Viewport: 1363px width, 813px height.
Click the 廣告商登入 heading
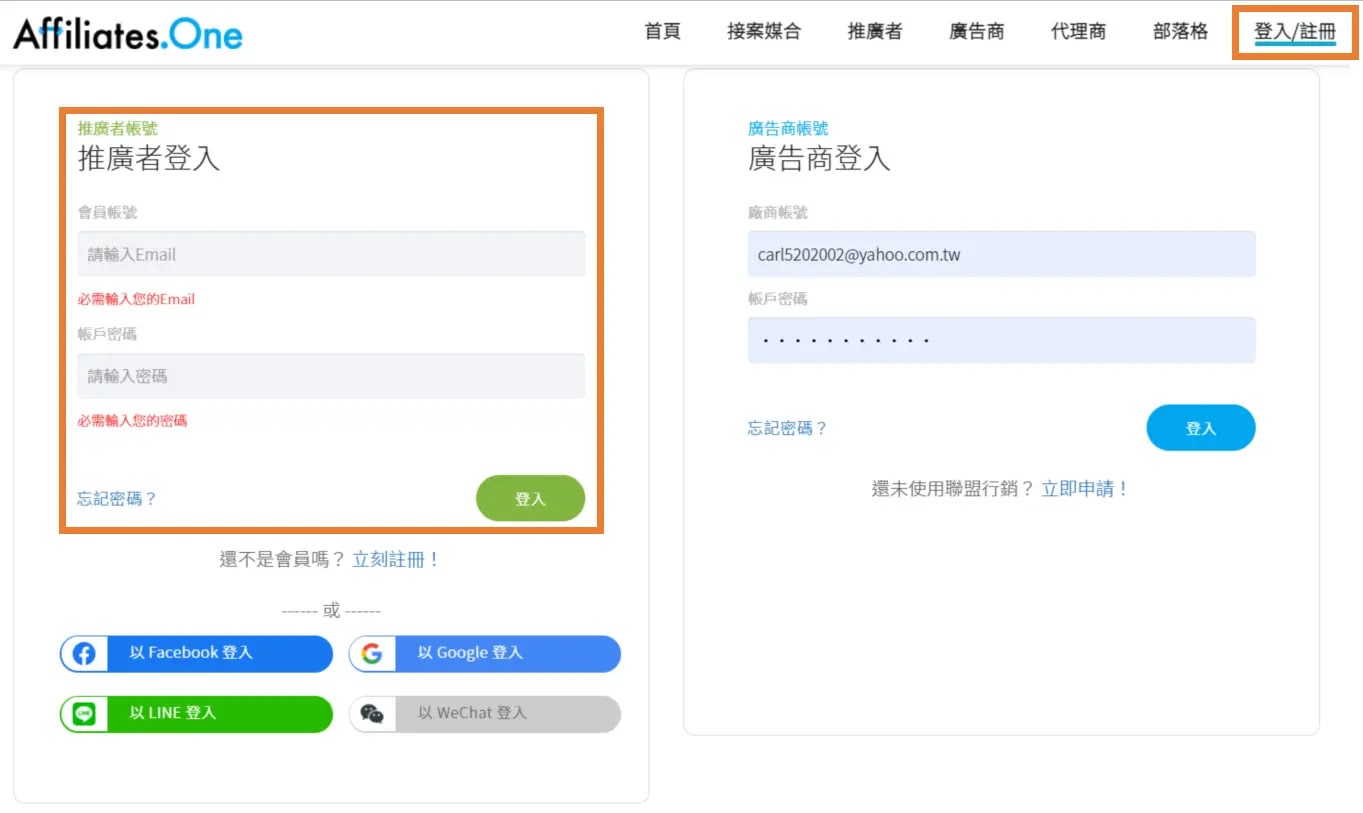(818, 158)
